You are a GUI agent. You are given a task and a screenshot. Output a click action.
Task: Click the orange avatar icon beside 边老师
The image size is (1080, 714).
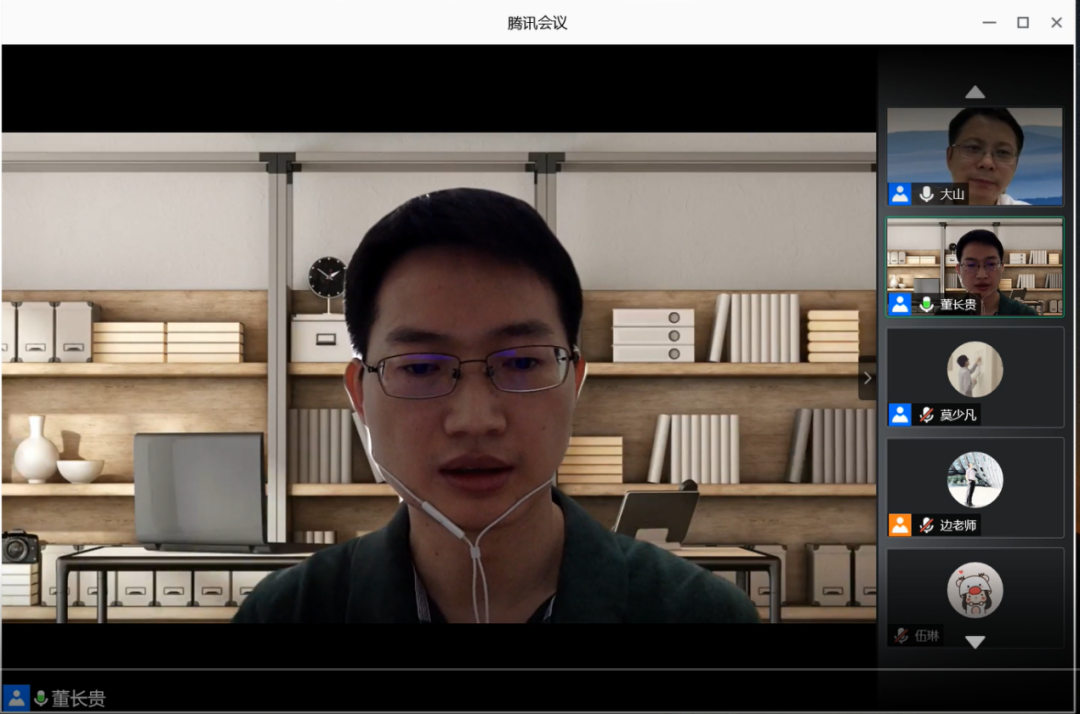tap(899, 525)
